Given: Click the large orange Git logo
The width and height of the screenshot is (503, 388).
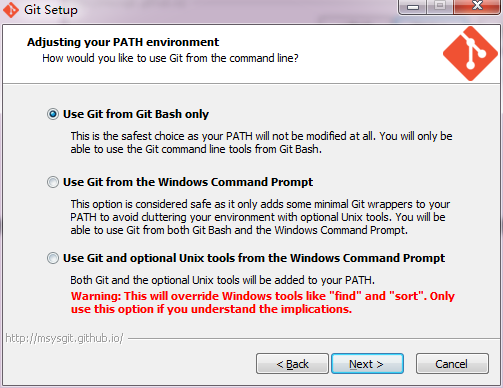Looking at the screenshot, I should (x=470, y=54).
